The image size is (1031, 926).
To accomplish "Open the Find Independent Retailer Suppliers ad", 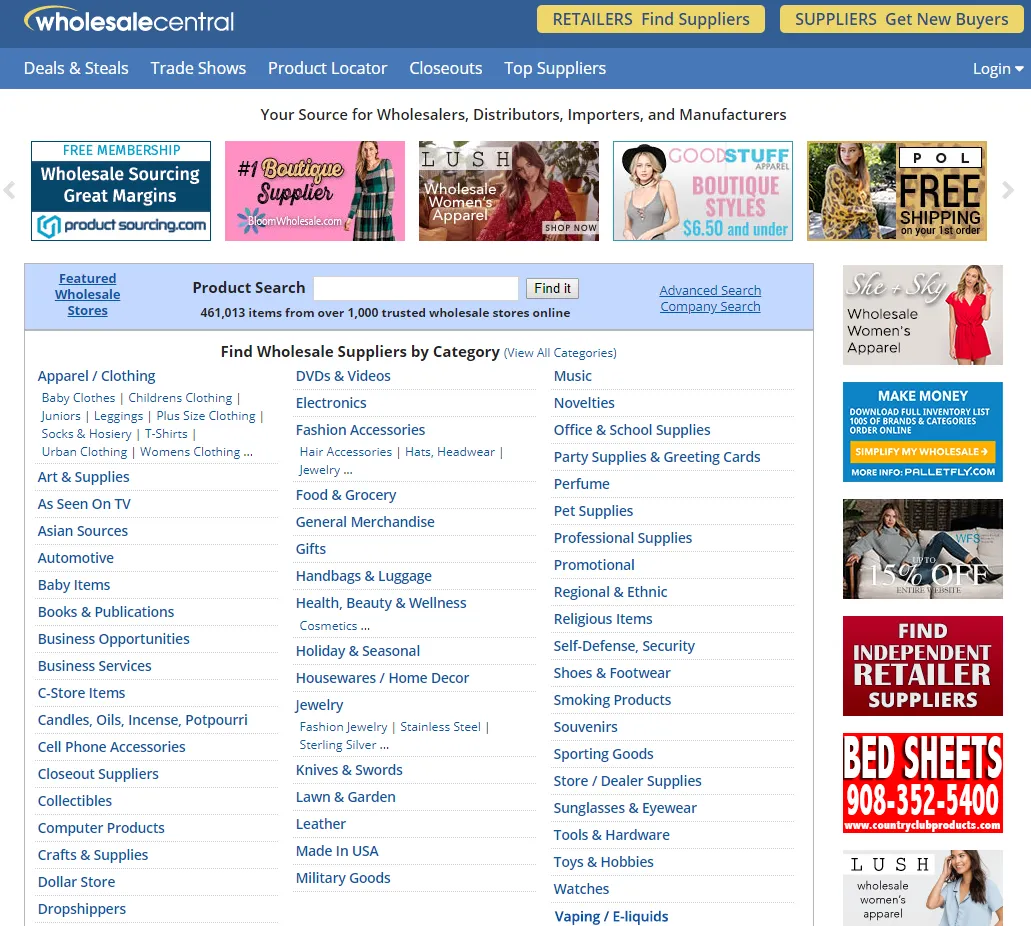I will point(923,666).
